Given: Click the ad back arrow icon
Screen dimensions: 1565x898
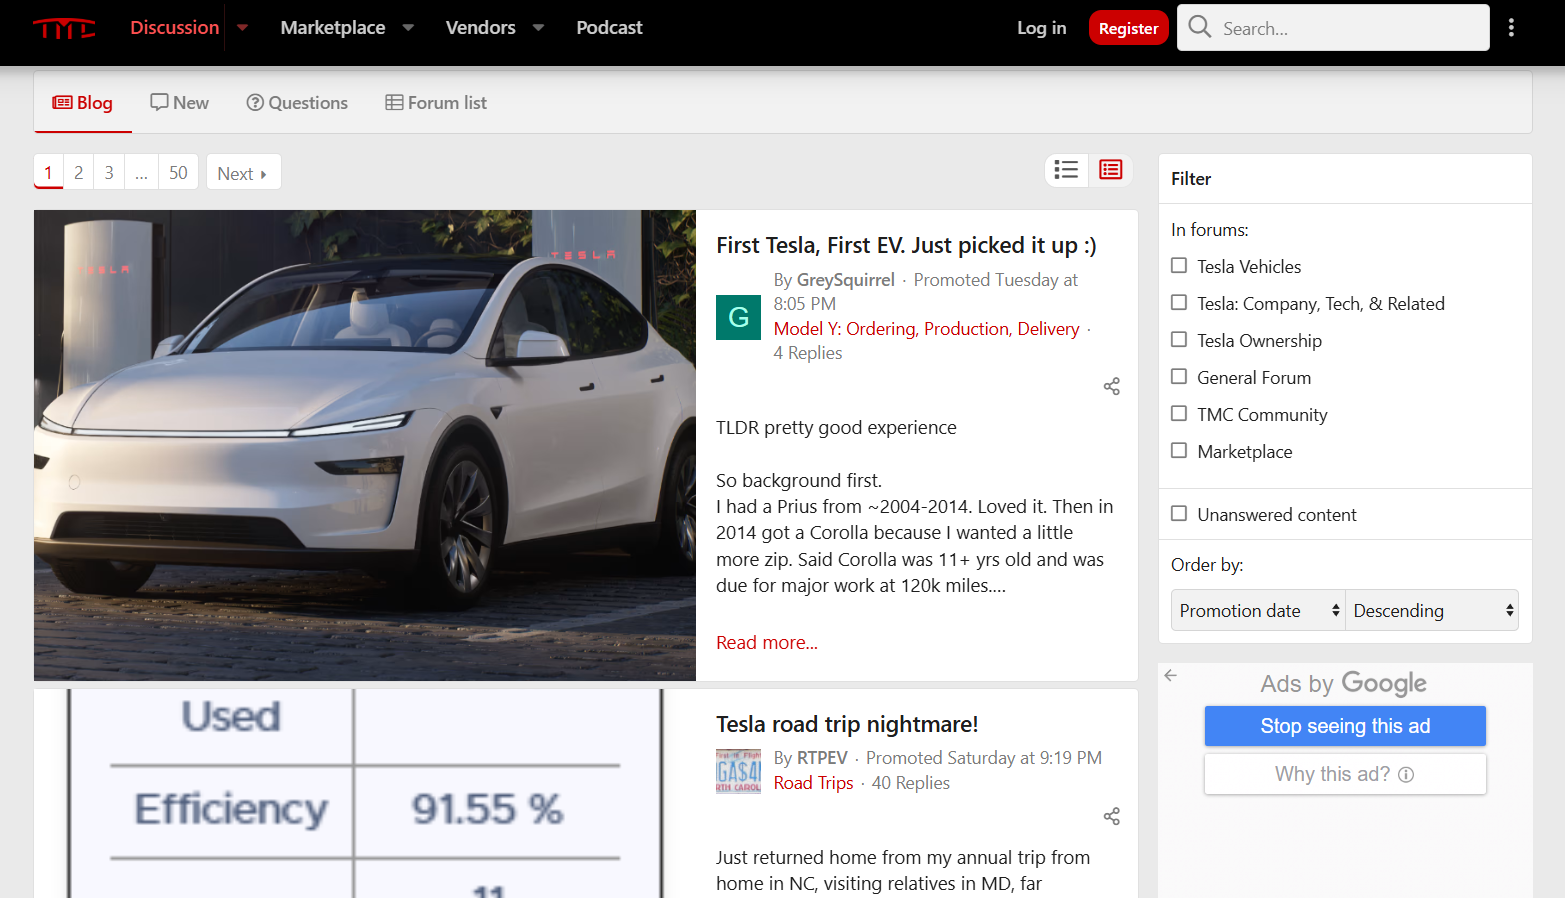Looking at the screenshot, I should (1171, 675).
